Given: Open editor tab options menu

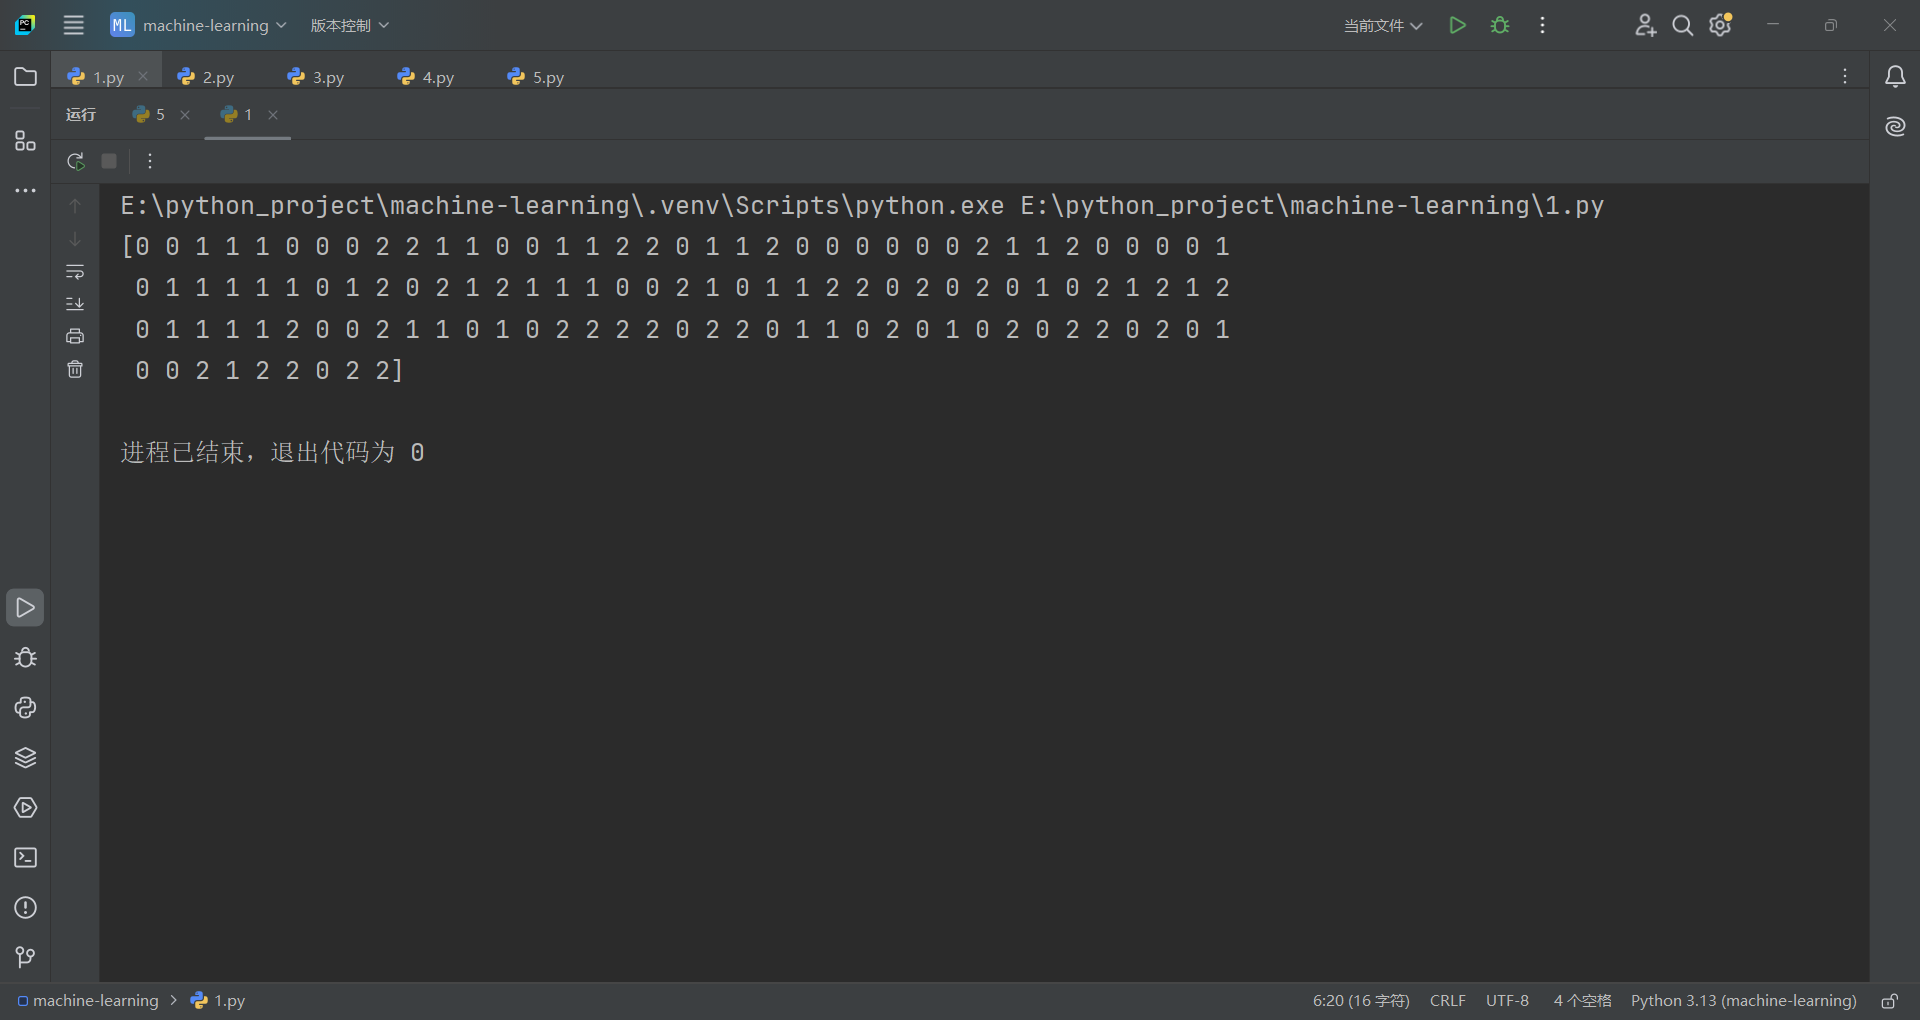Looking at the screenshot, I should [1845, 77].
